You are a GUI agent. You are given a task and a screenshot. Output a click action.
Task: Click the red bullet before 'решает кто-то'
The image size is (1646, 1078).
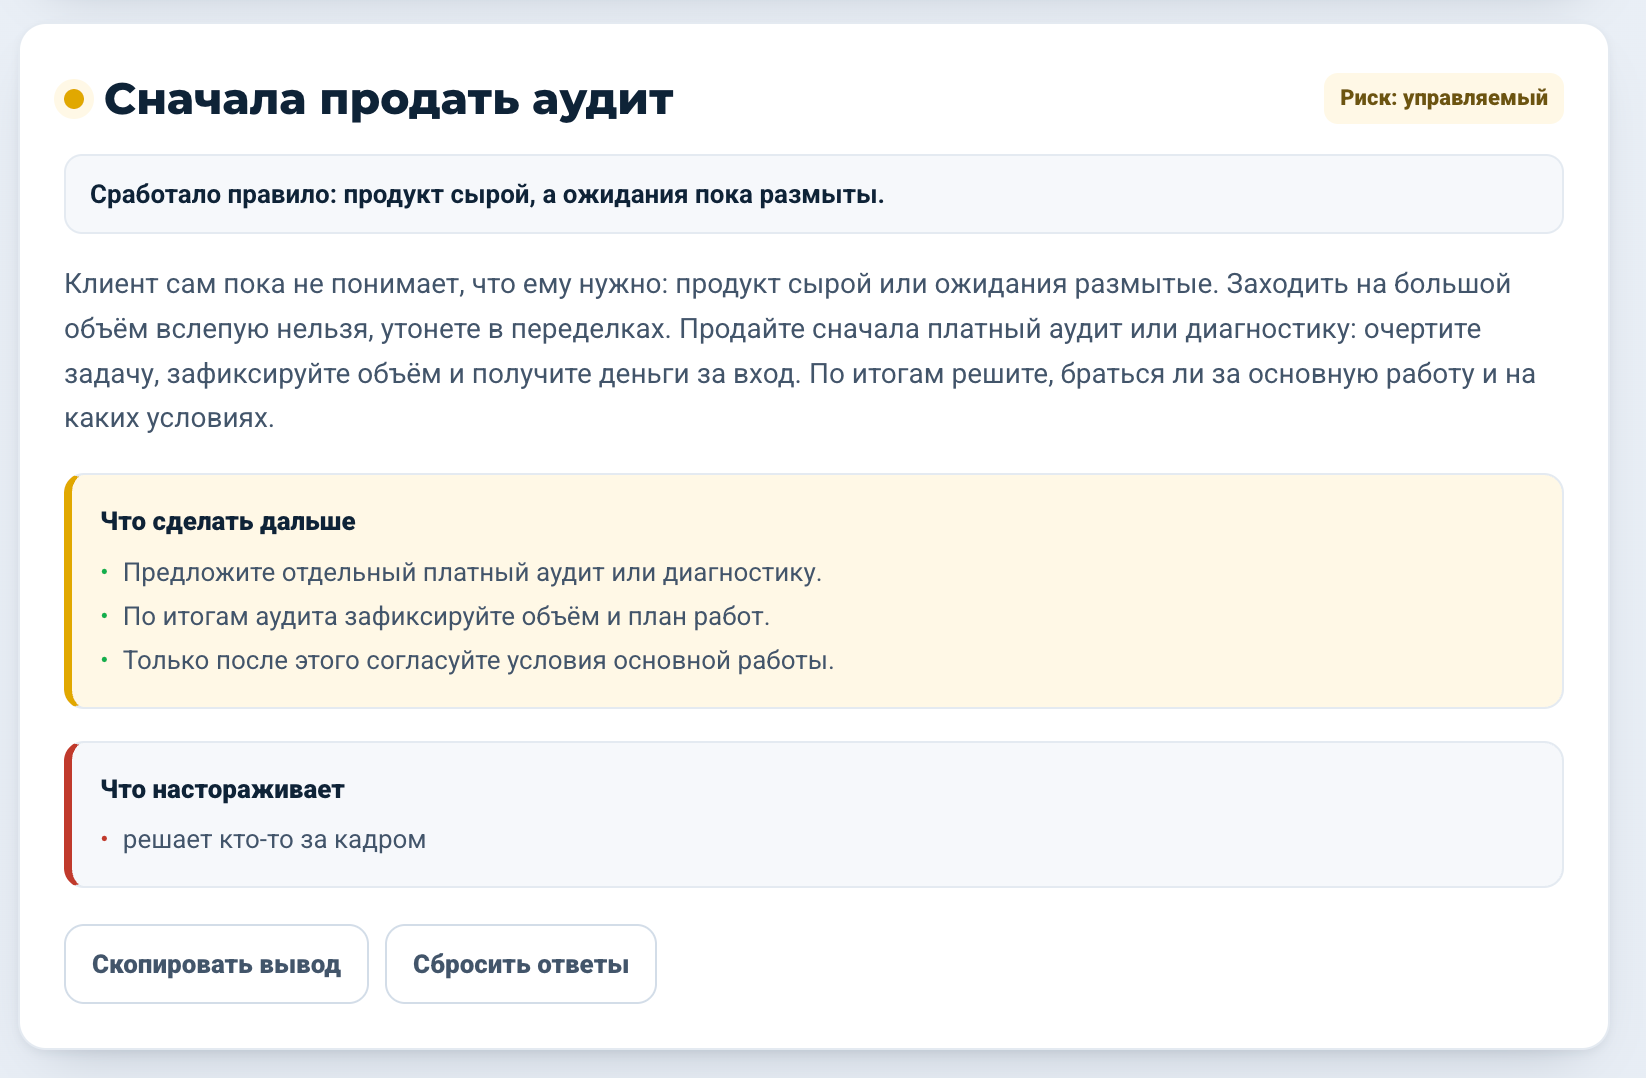104,838
